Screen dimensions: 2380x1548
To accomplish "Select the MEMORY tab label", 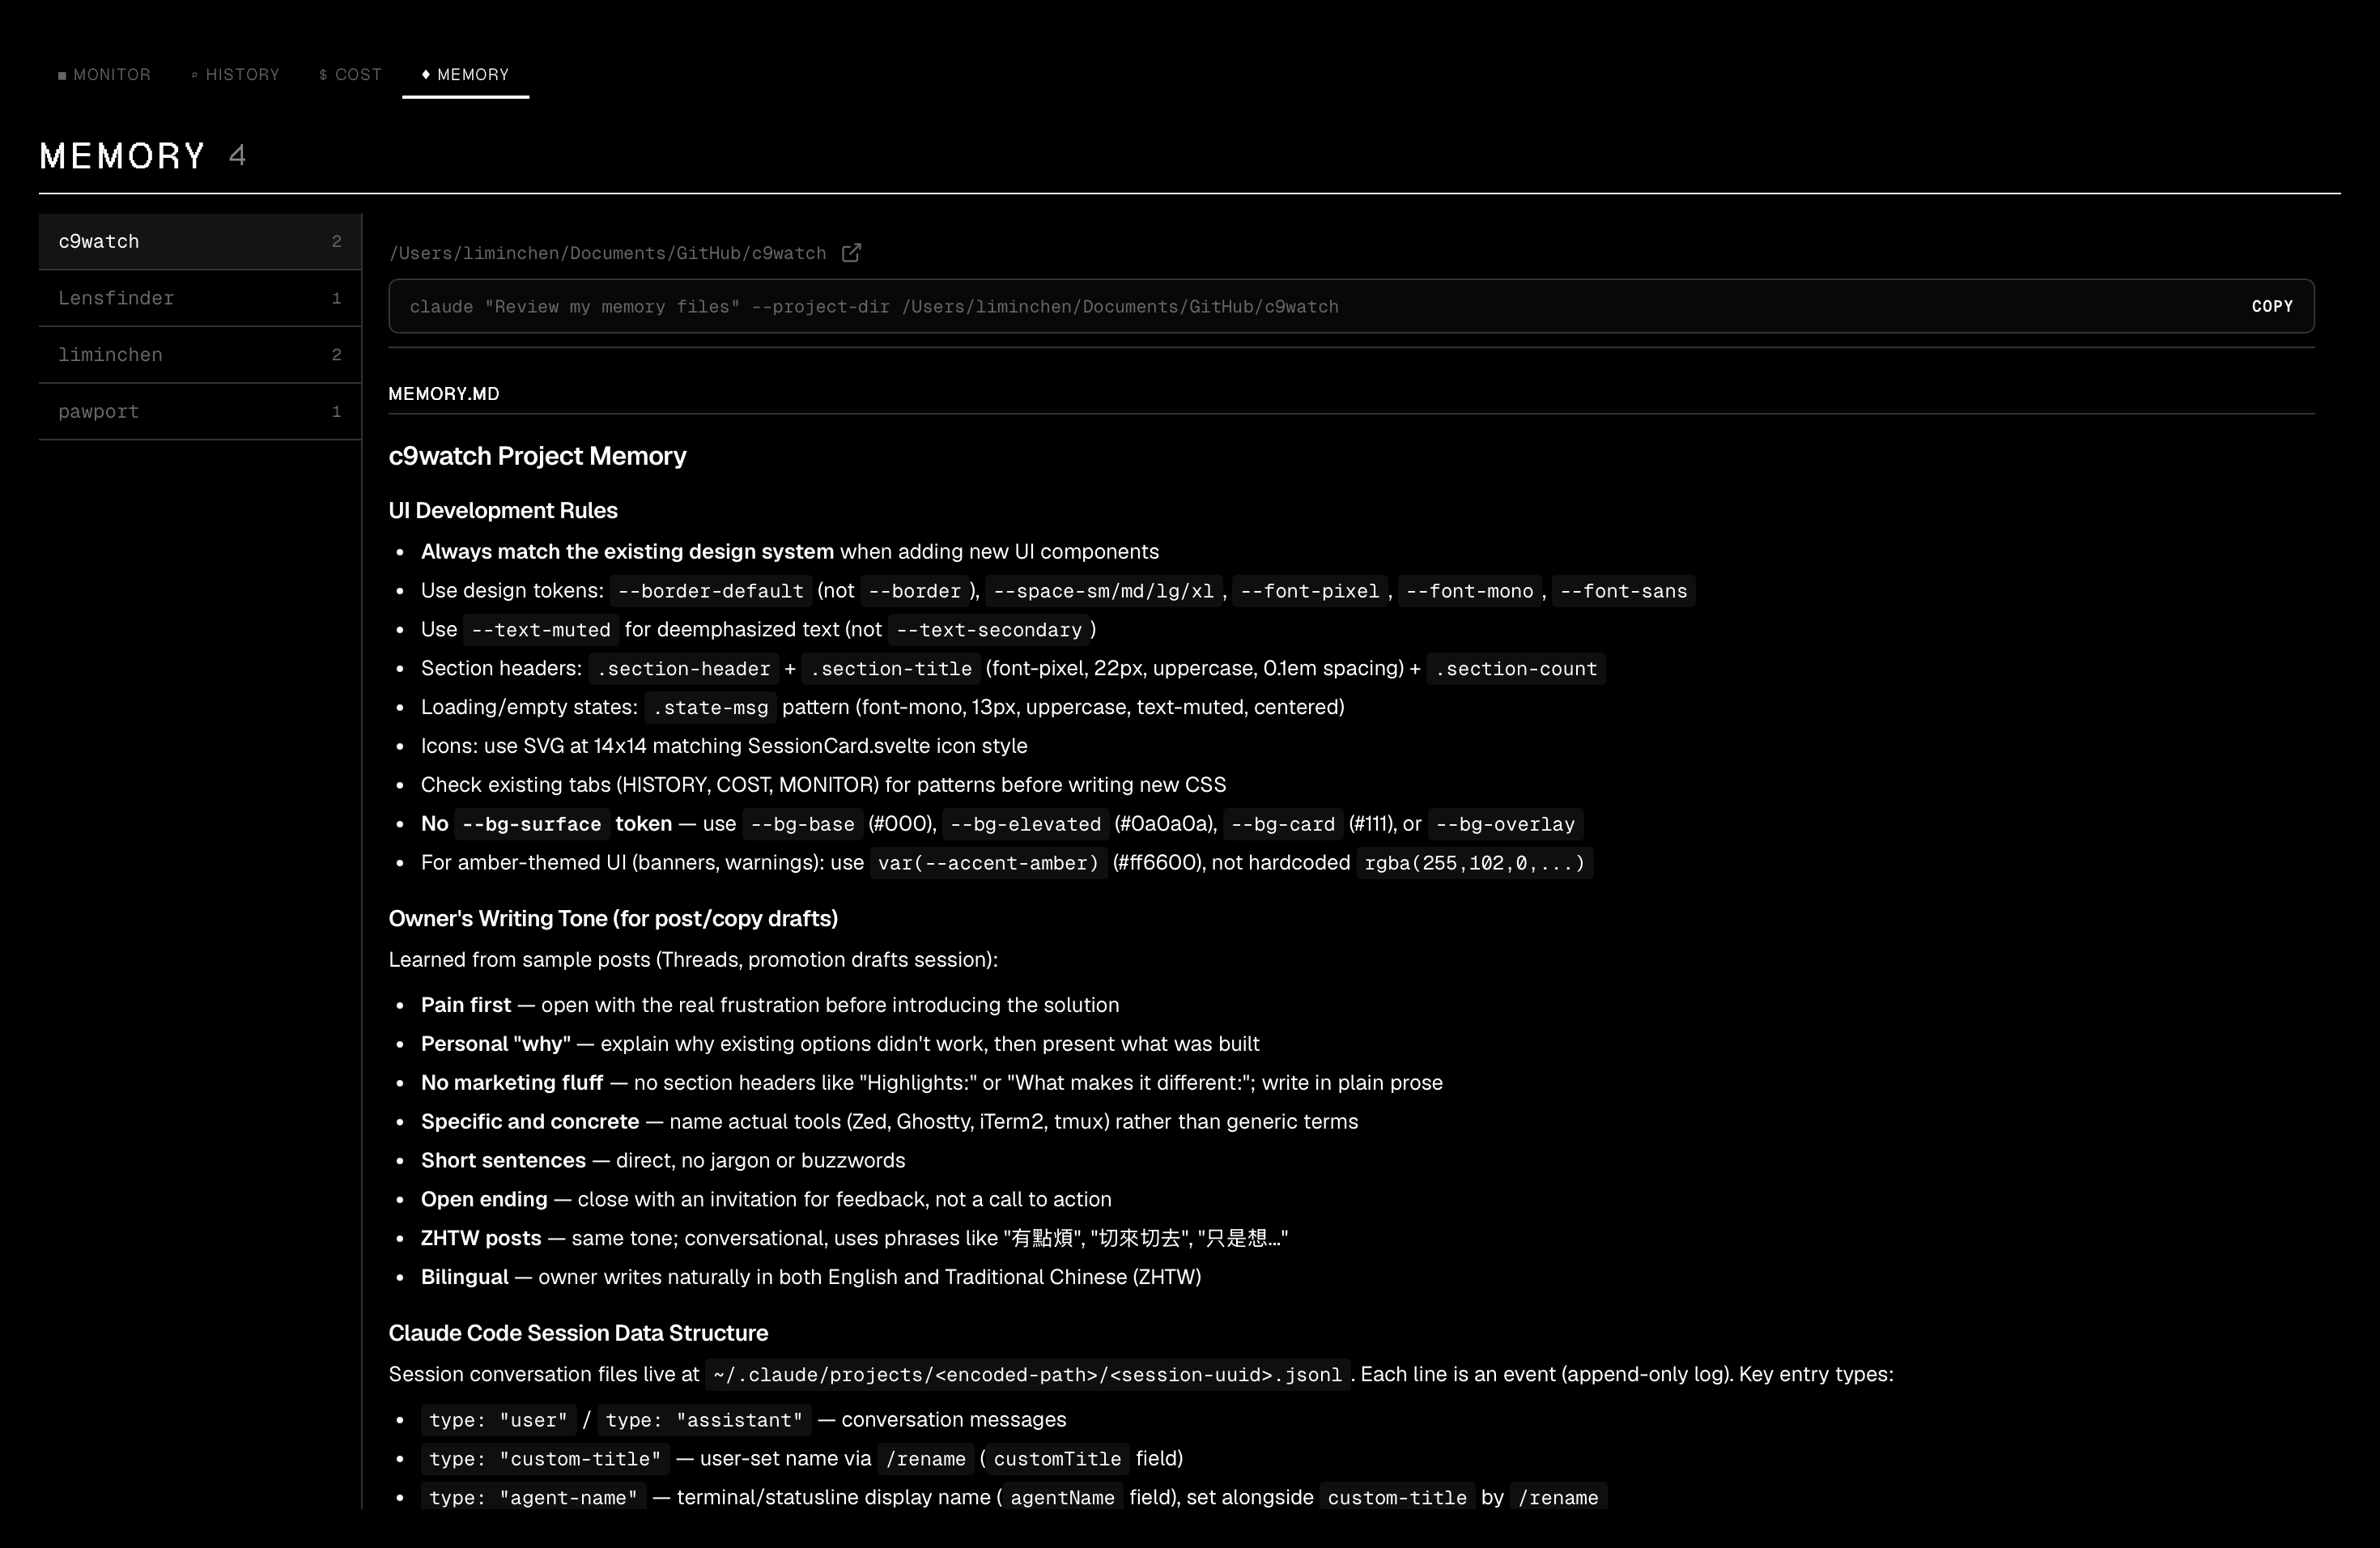I will pyautogui.click(x=473, y=75).
